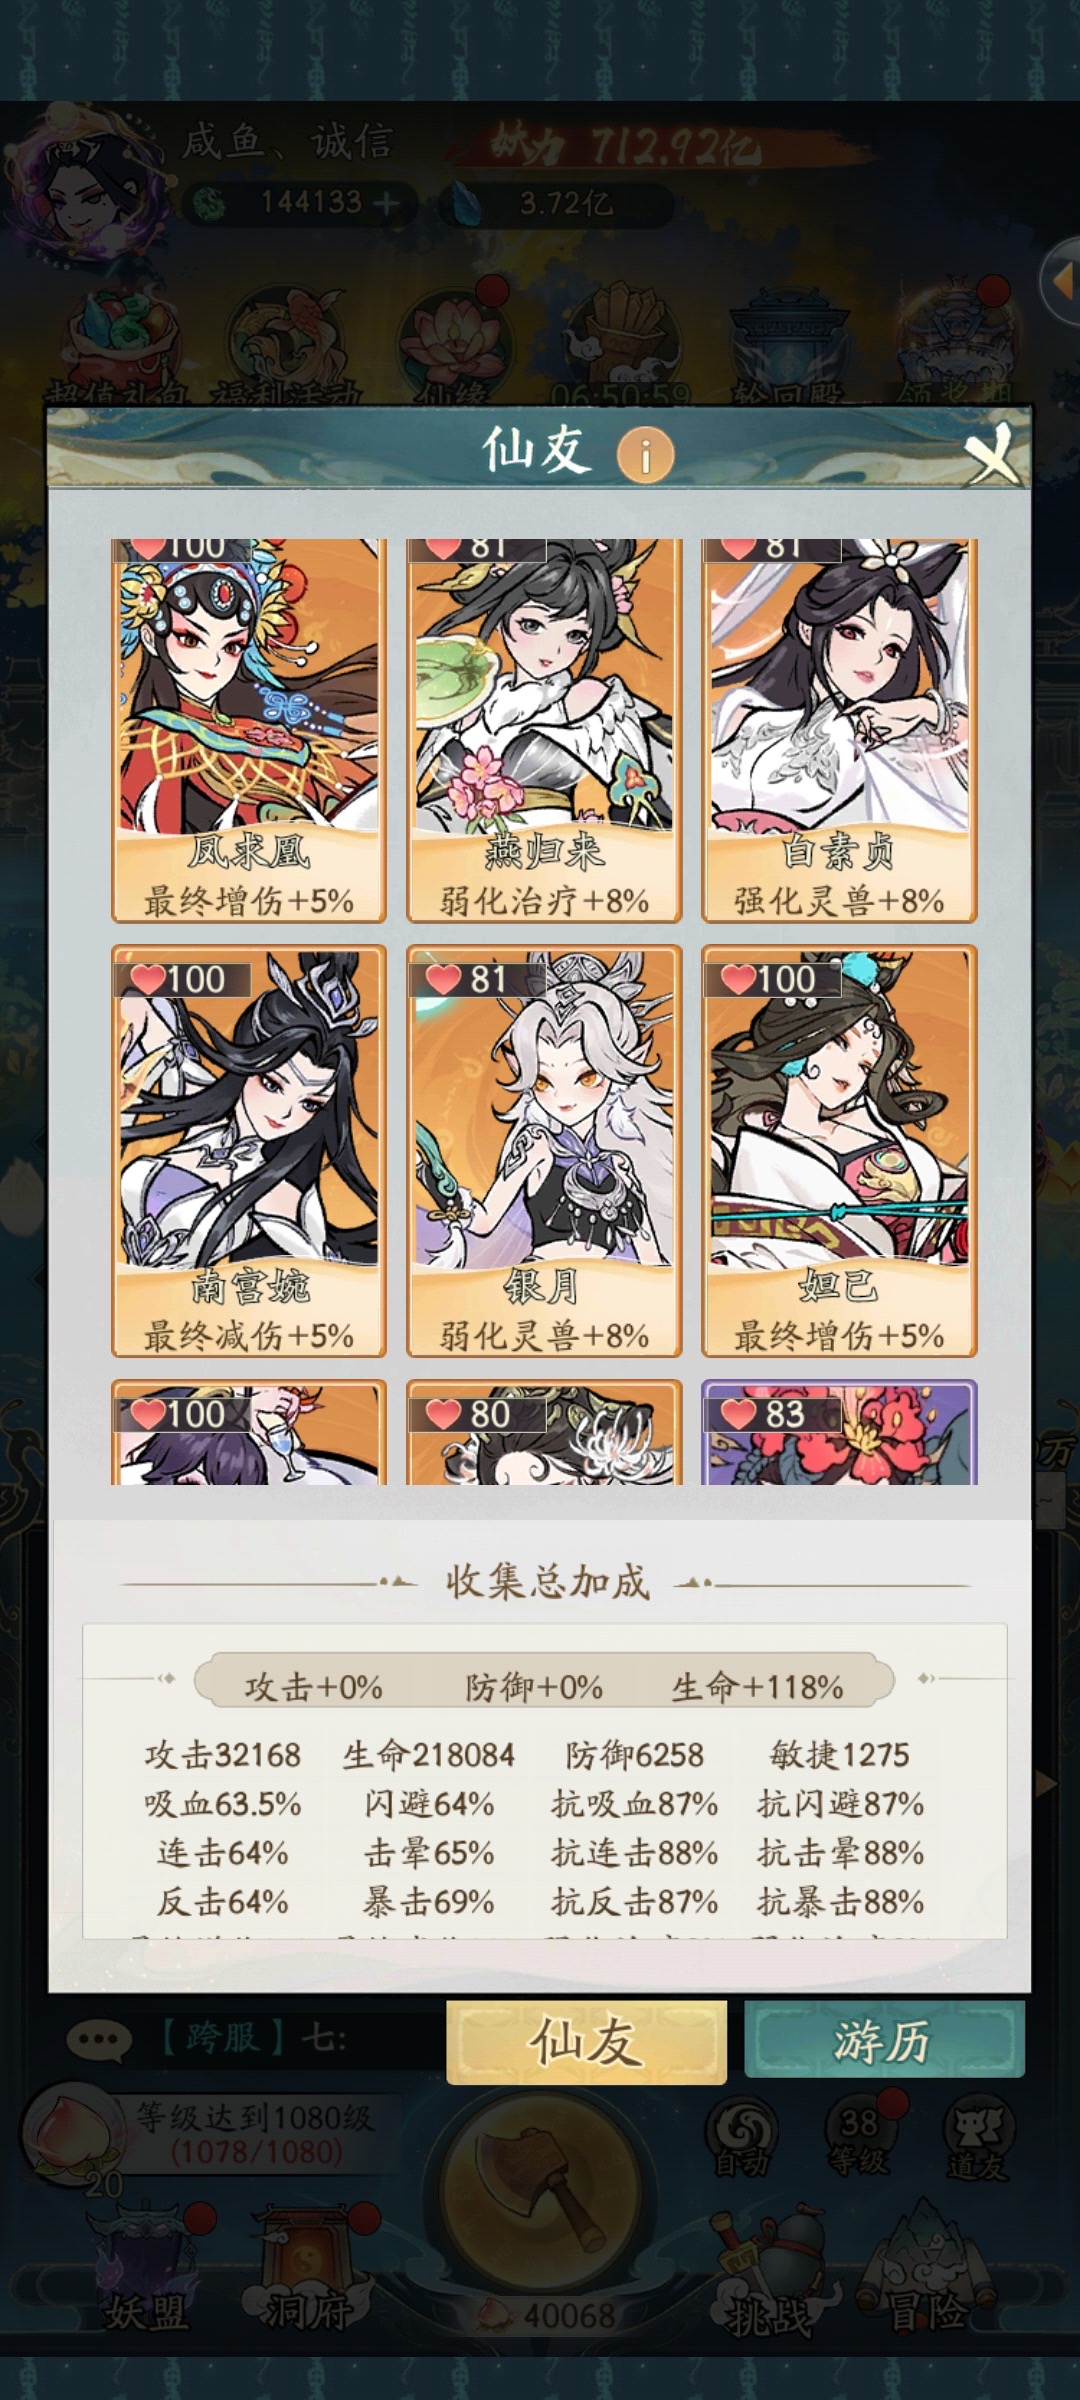Viewport: 1080px width, 2400px height.
Task: Choose the 南宫婉 companion card
Action: [x=249, y=1151]
